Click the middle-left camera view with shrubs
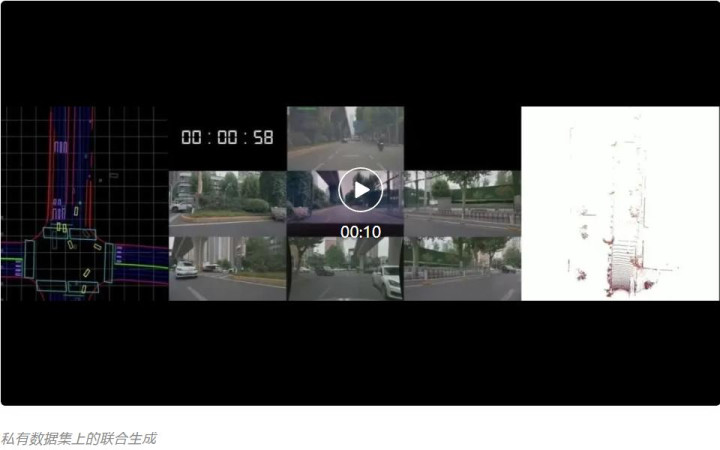This screenshot has height=450, width=720. tap(228, 204)
